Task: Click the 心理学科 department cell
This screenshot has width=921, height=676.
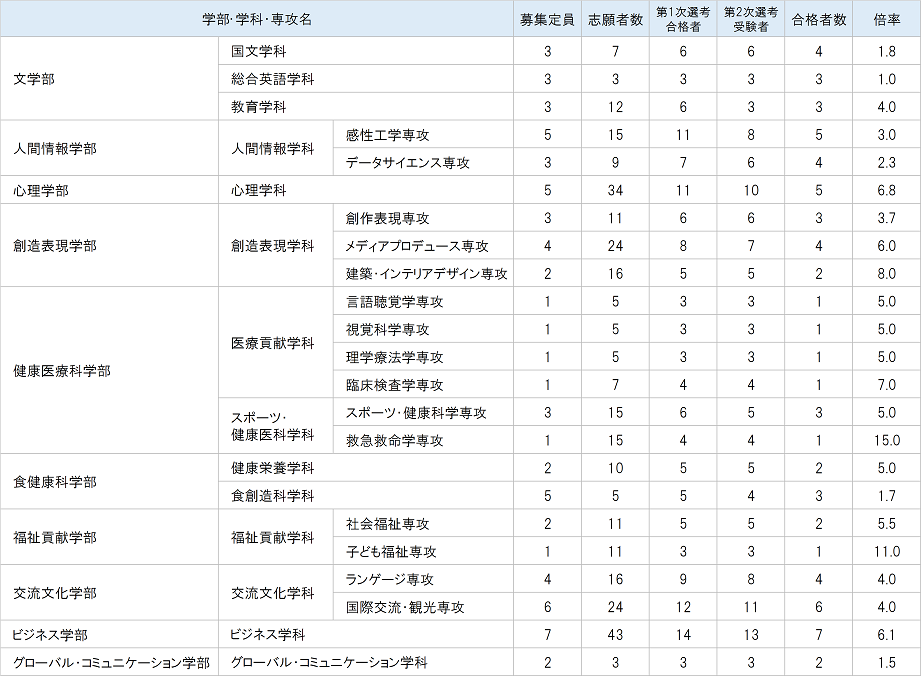Action: click(258, 190)
